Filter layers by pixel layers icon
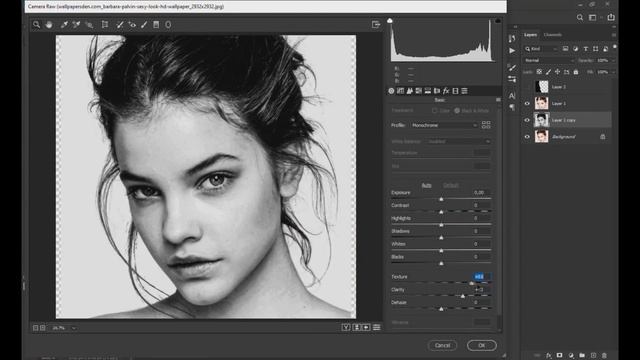Image resolution: width=640 pixels, height=360 pixels. [x=565, y=49]
